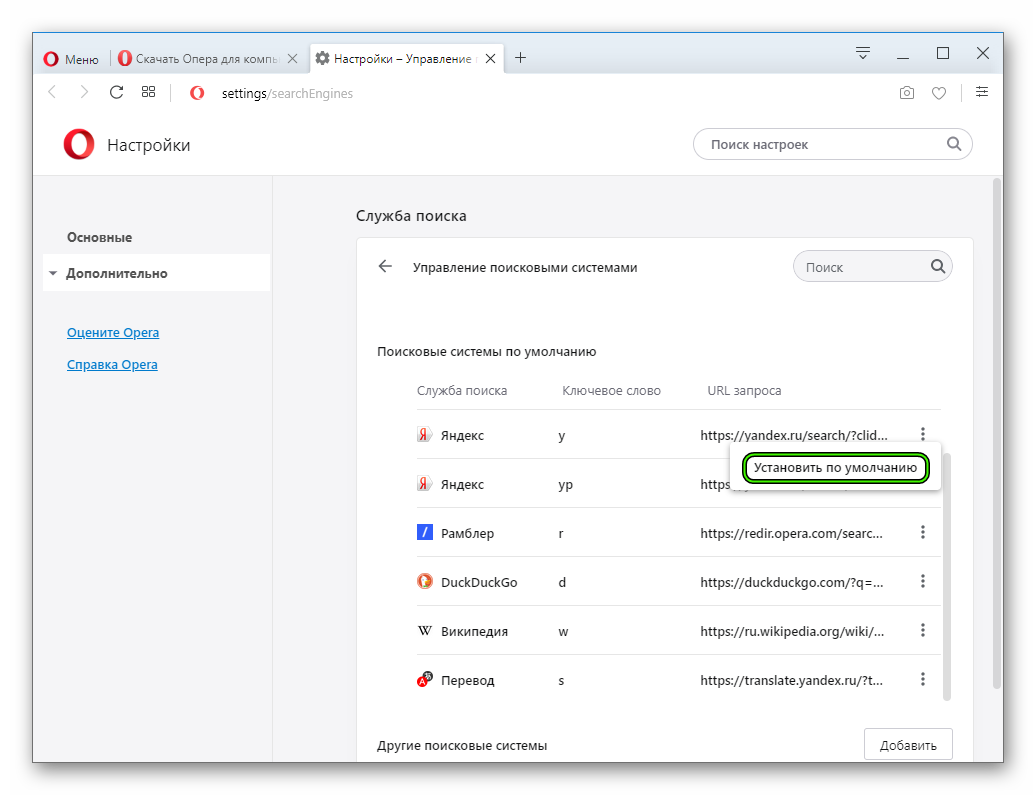Screen dimensions: 1036x795
Task: Click the Перевод name text
Action: [467, 680]
